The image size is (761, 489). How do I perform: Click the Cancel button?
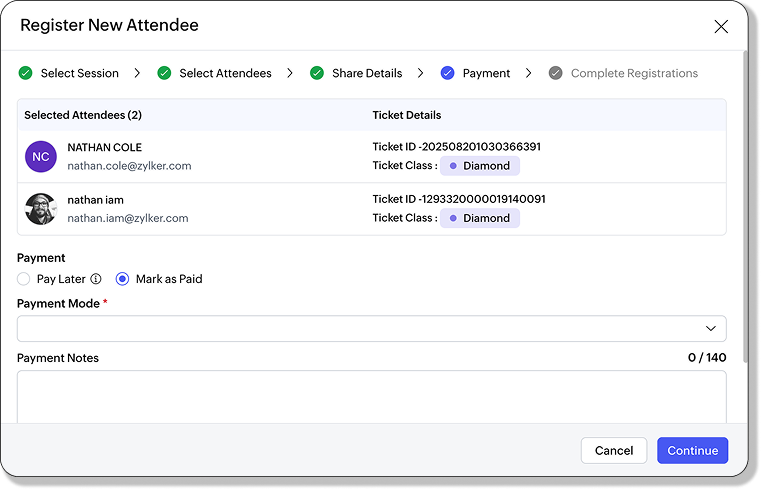pos(614,451)
